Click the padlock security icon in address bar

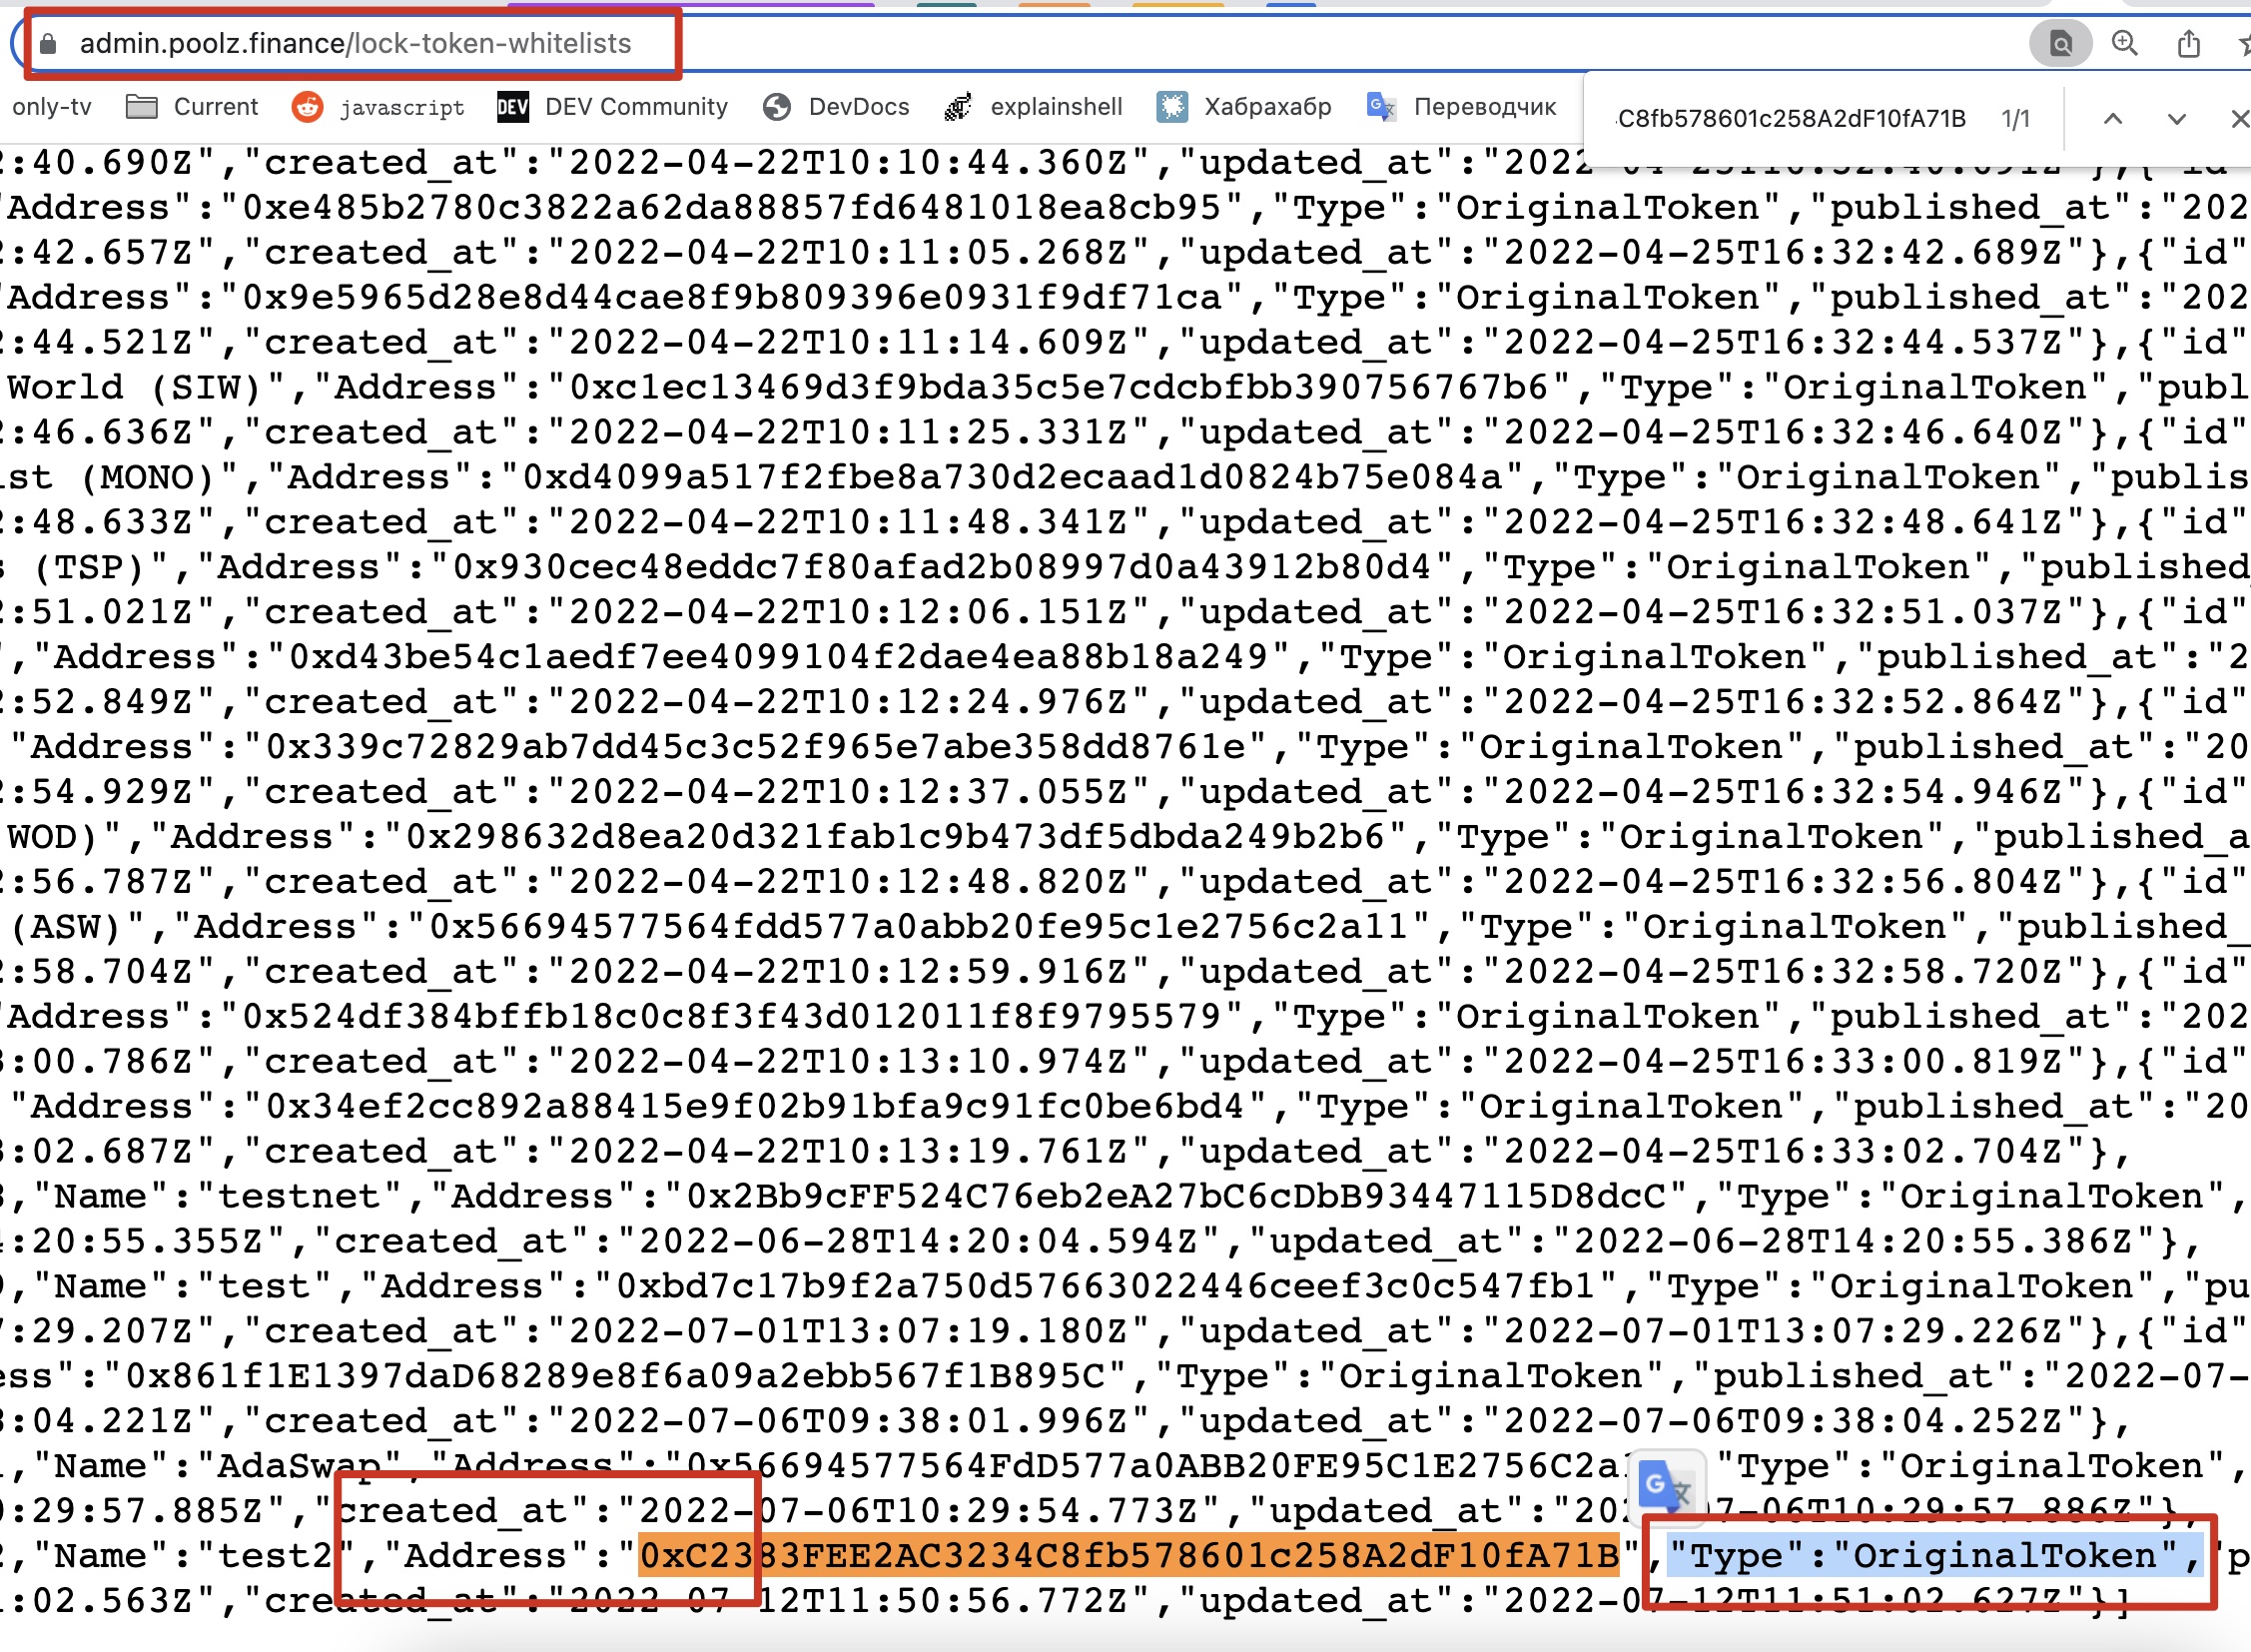click(x=46, y=44)
